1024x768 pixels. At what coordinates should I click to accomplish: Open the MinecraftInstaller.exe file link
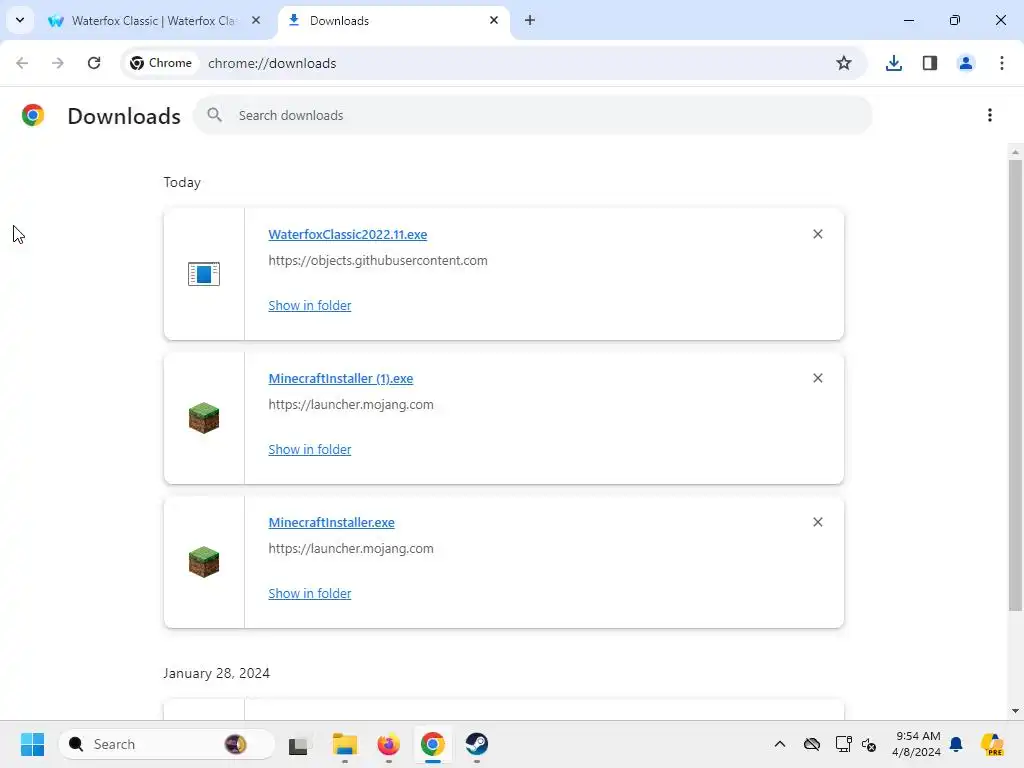point(331,522)
